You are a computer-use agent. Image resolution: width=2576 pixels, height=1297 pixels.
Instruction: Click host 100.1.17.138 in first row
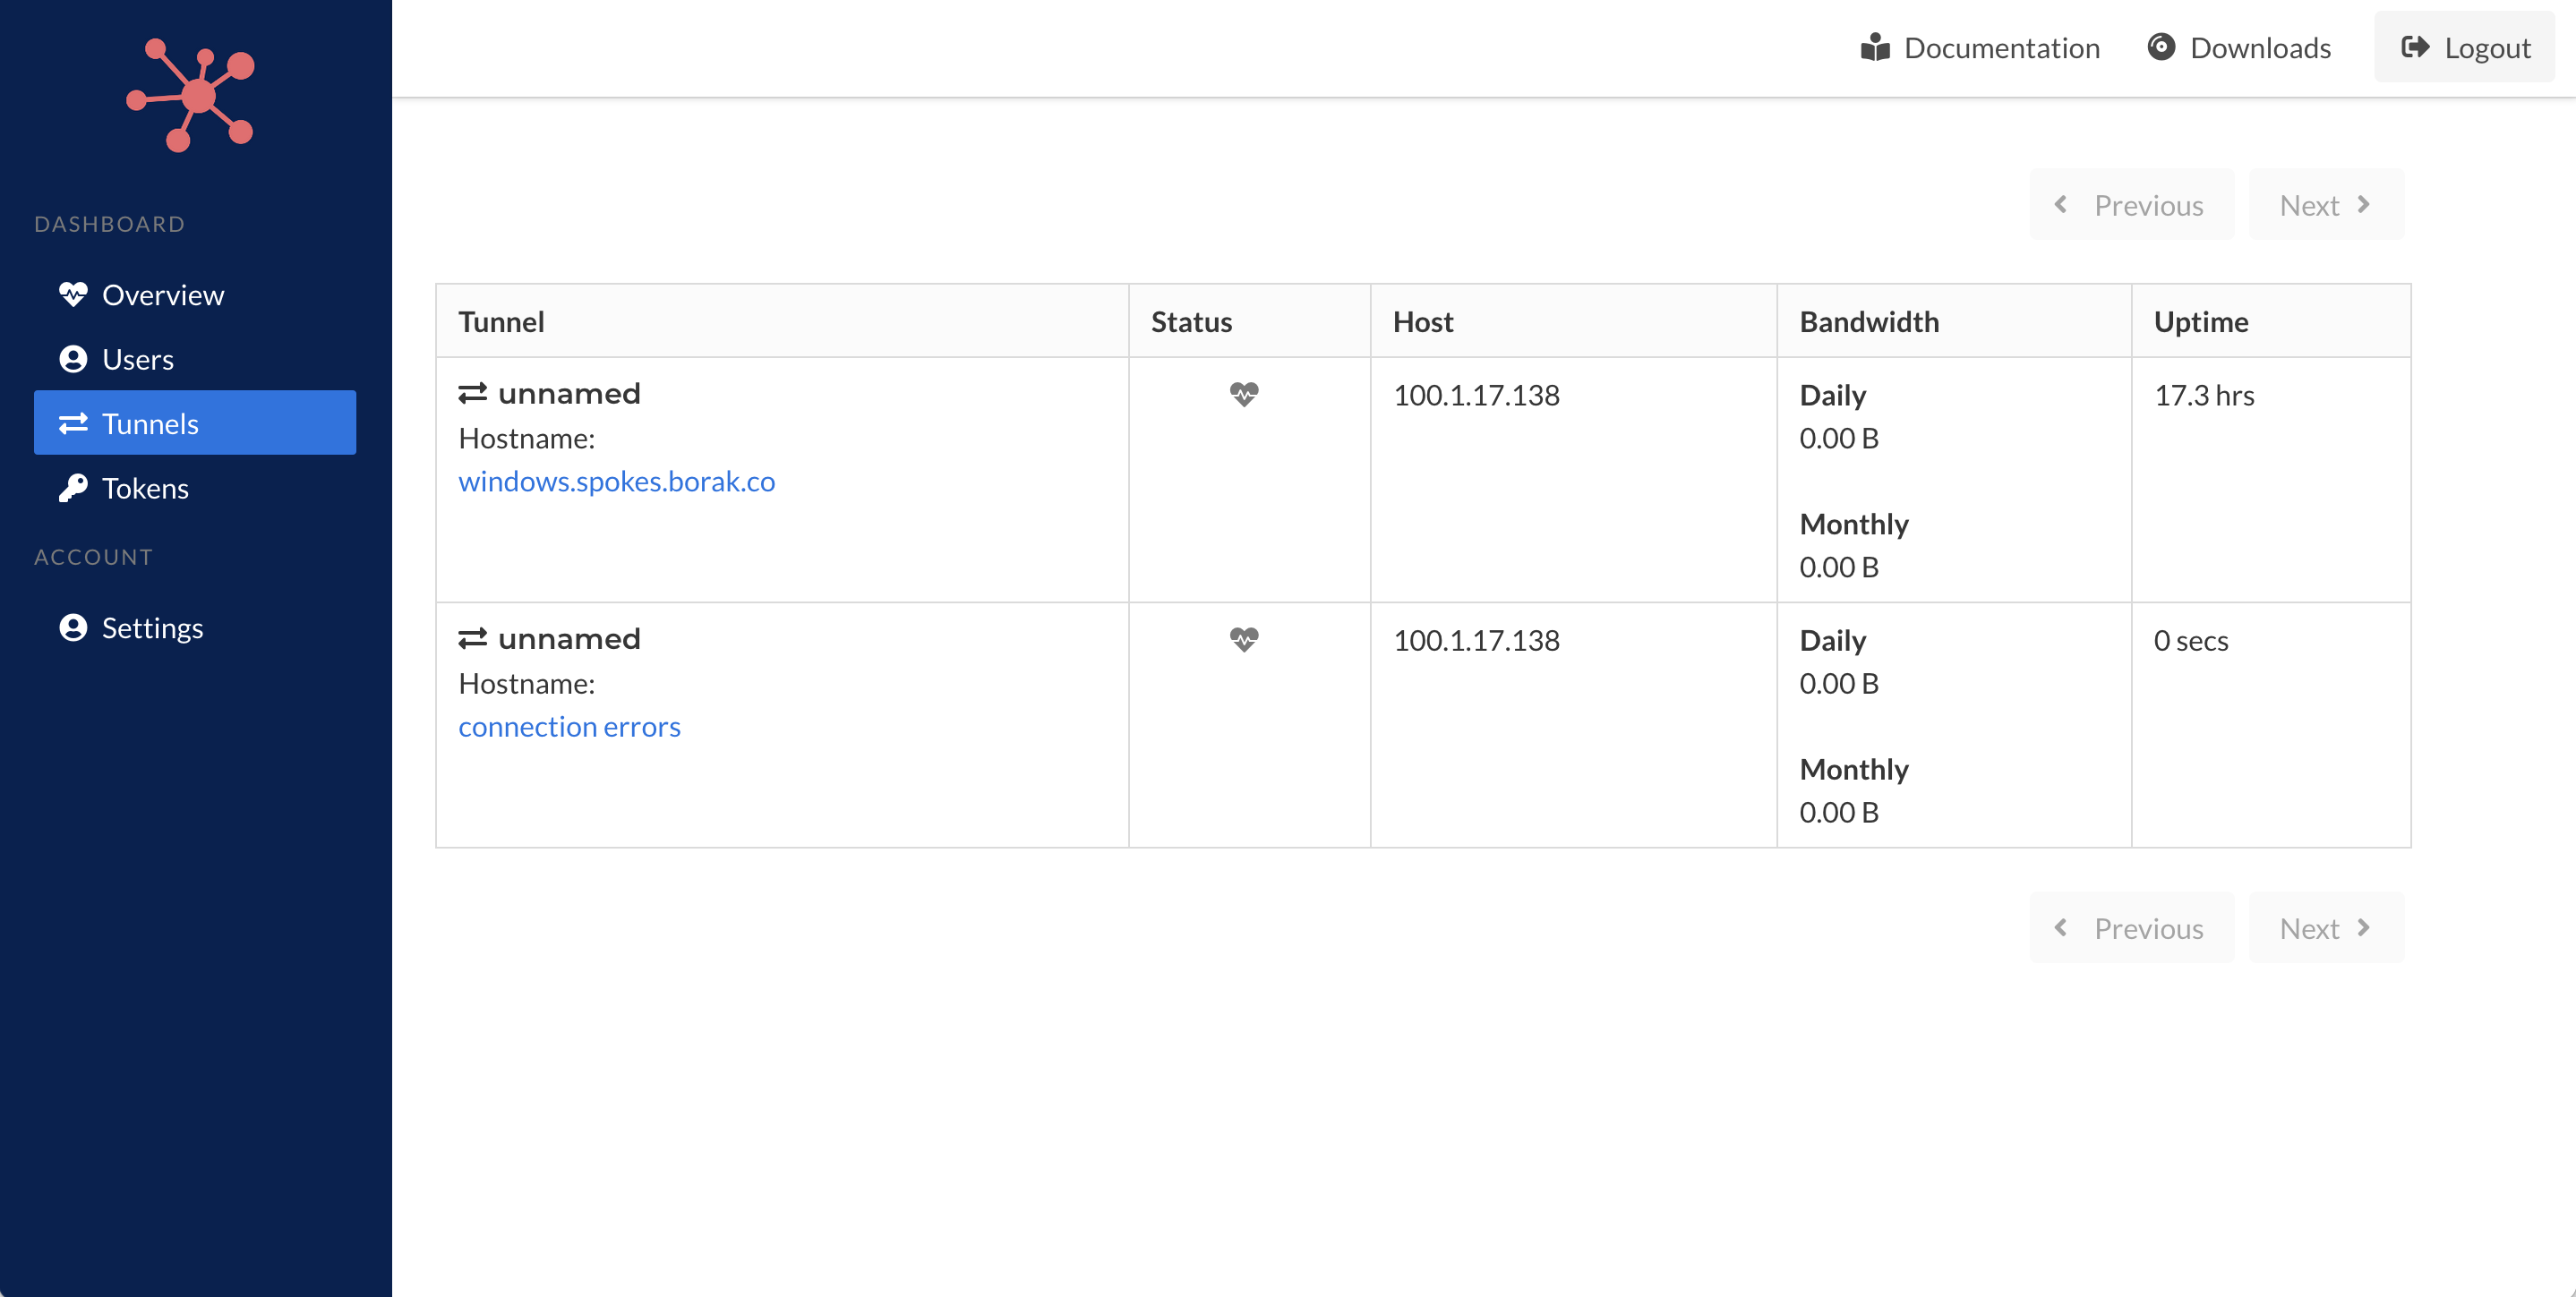(x=1476, y=395)
